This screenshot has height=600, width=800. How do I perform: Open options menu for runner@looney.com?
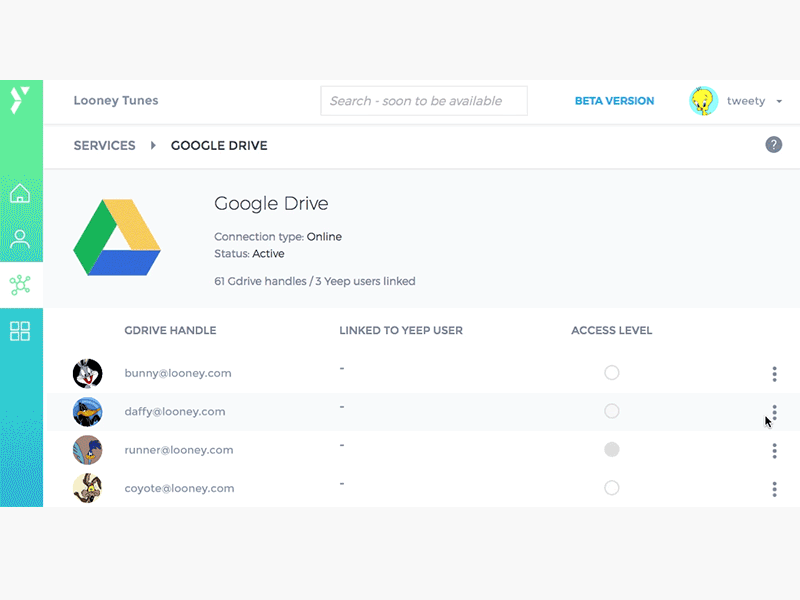pyautogui.click(x=774, y=451)
